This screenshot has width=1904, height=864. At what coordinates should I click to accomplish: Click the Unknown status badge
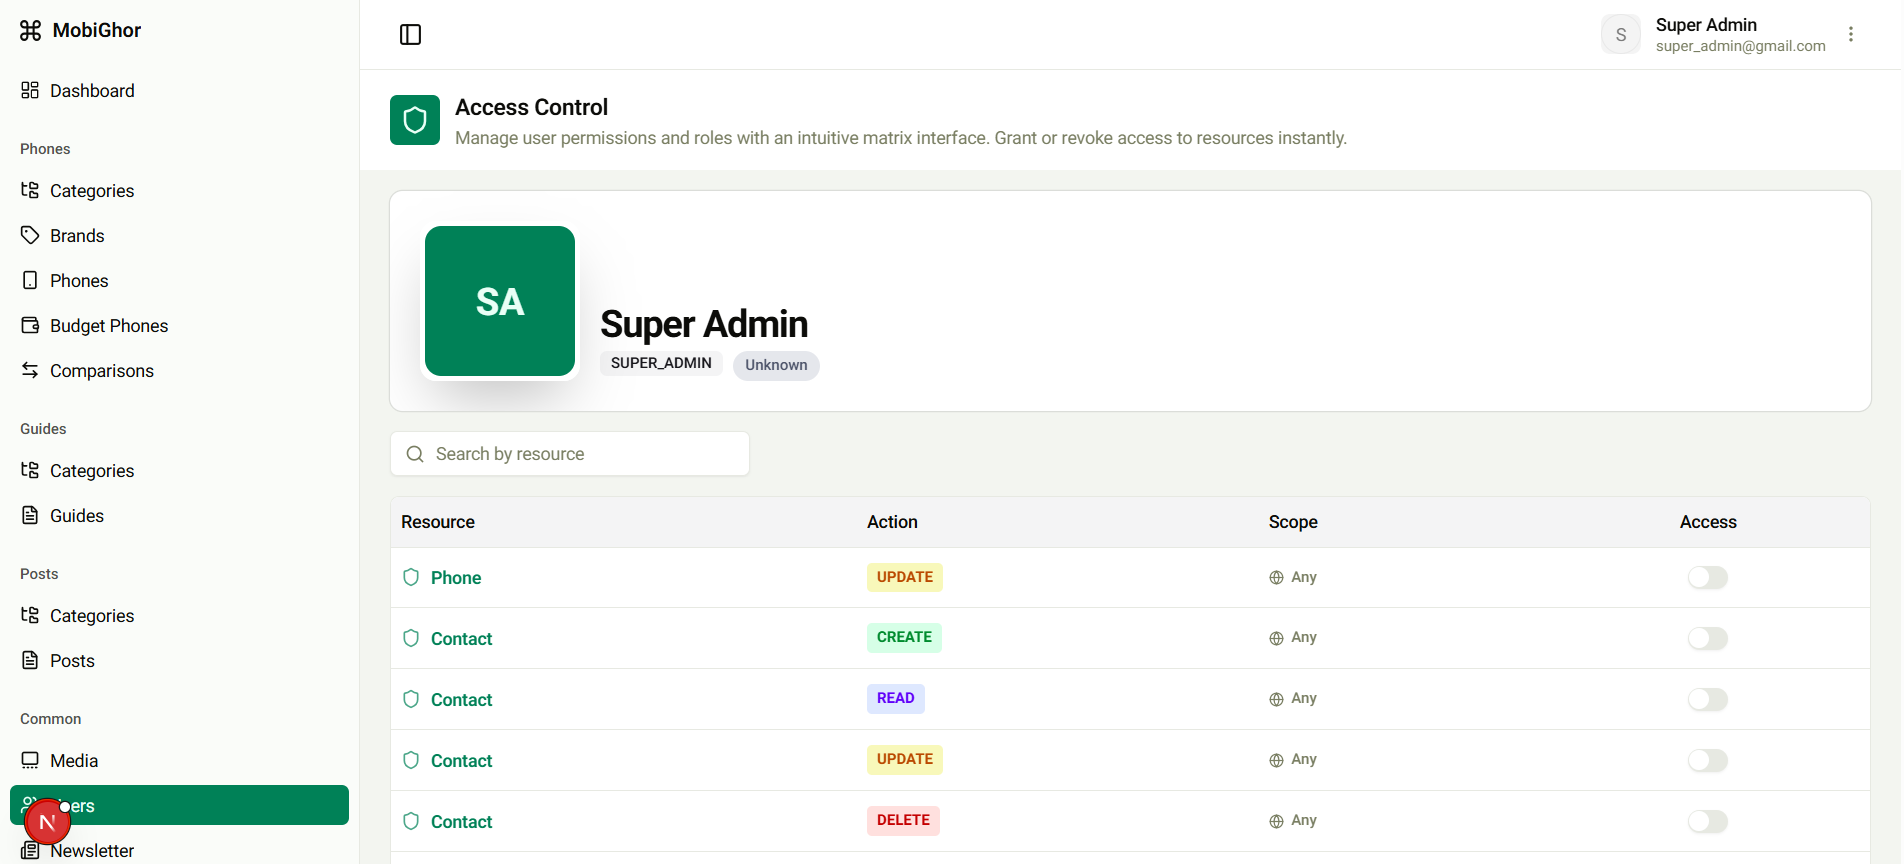[776, 365]
